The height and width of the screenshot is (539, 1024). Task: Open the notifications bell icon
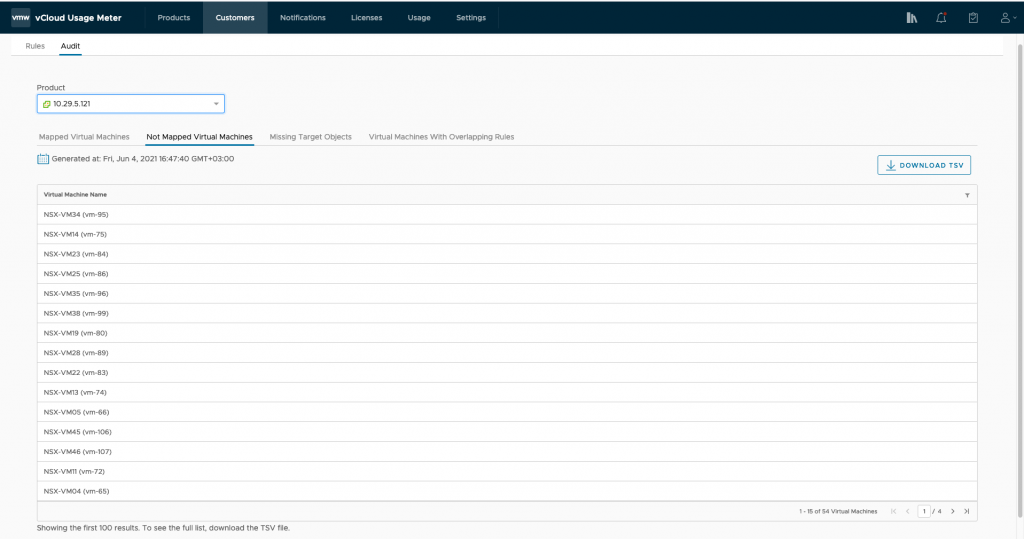tap(941, 18)
